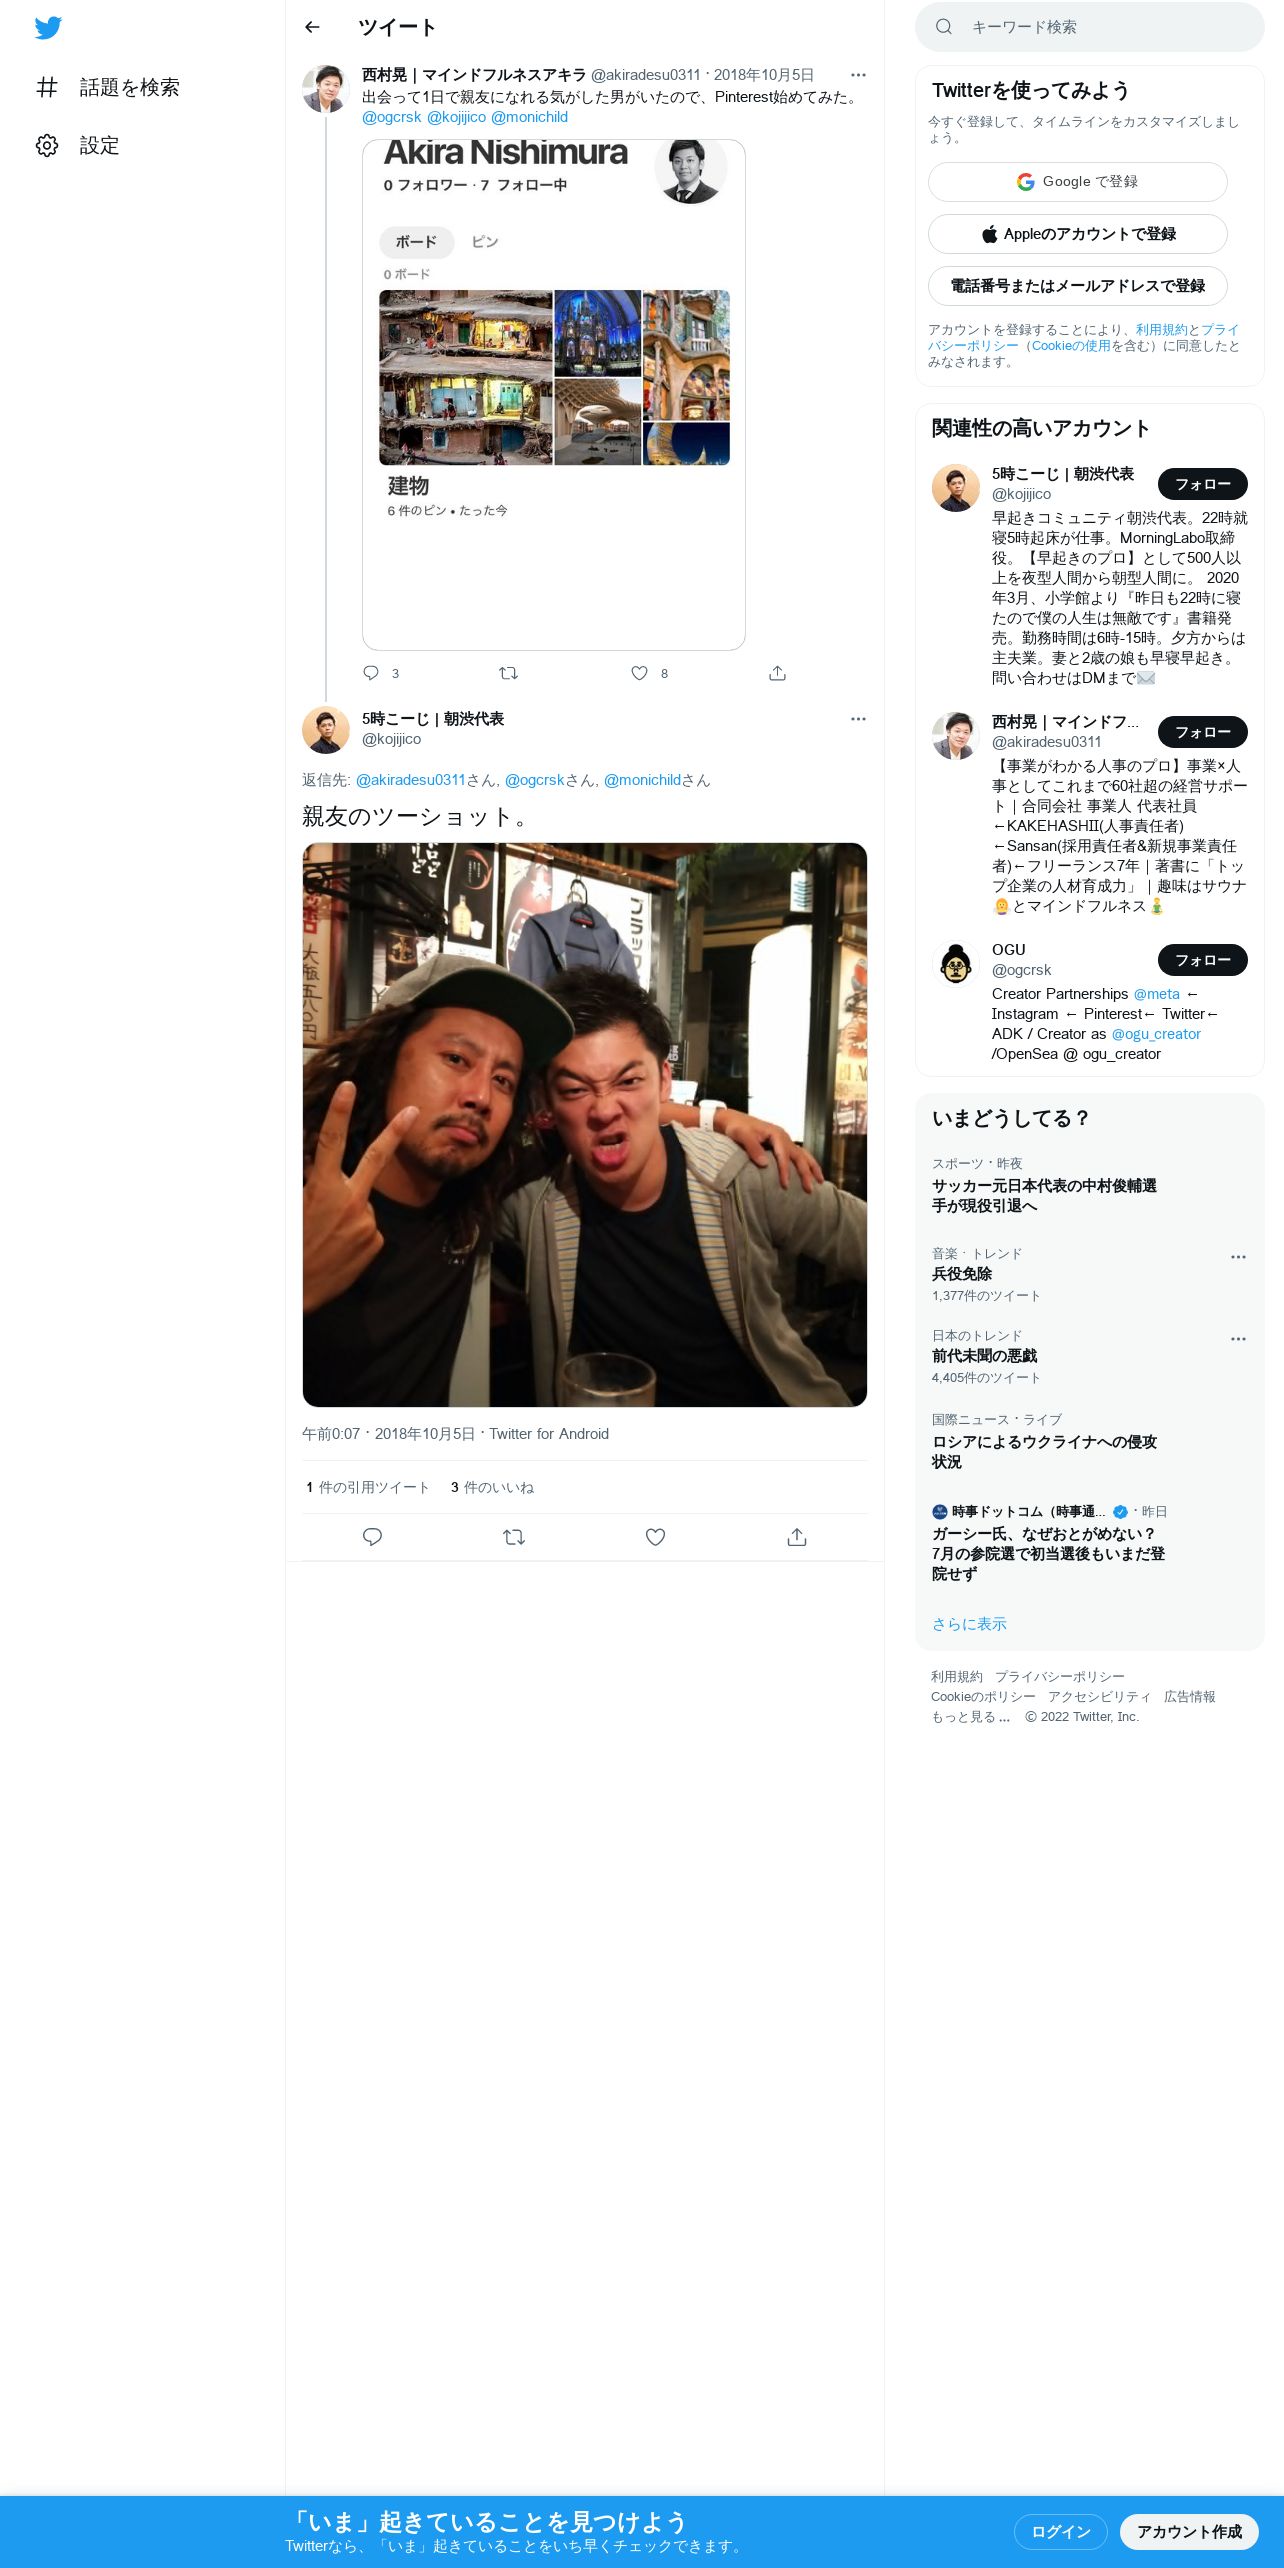This screenshot has width=1284, height=2568.
Task: Open the さらに表示 link in trends
Action: [969, 1624]
